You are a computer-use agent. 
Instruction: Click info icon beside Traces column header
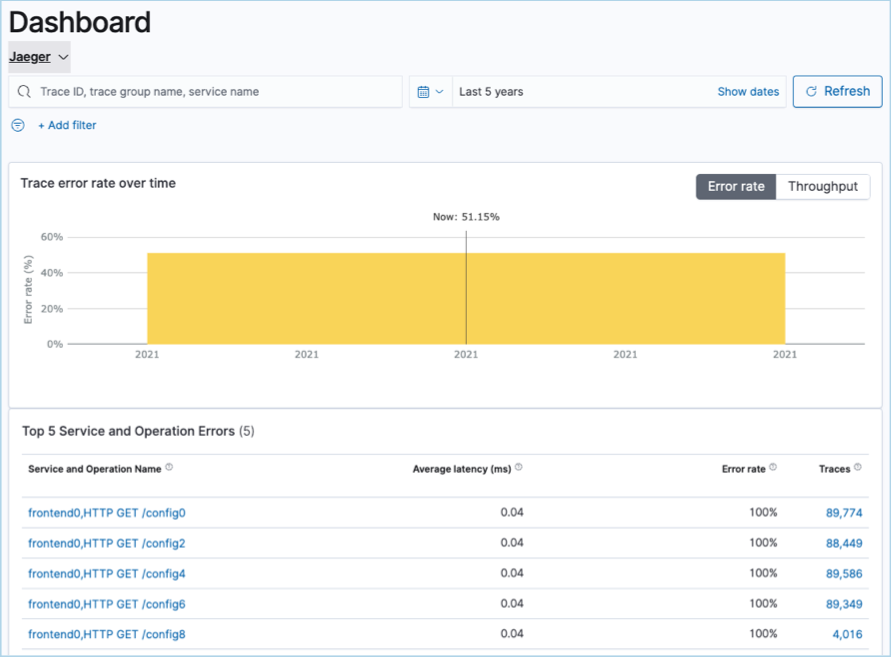(x=858, y=468)
